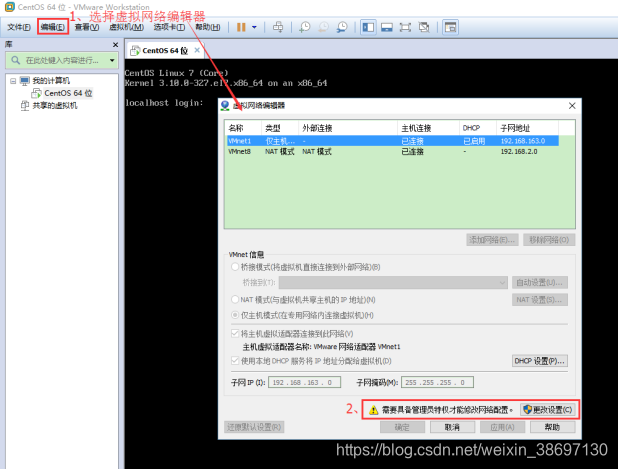The width and height of the screenshot is (618, 469).
Task: Collapse the 我的计算机 tree node
Action: [13, 81]
